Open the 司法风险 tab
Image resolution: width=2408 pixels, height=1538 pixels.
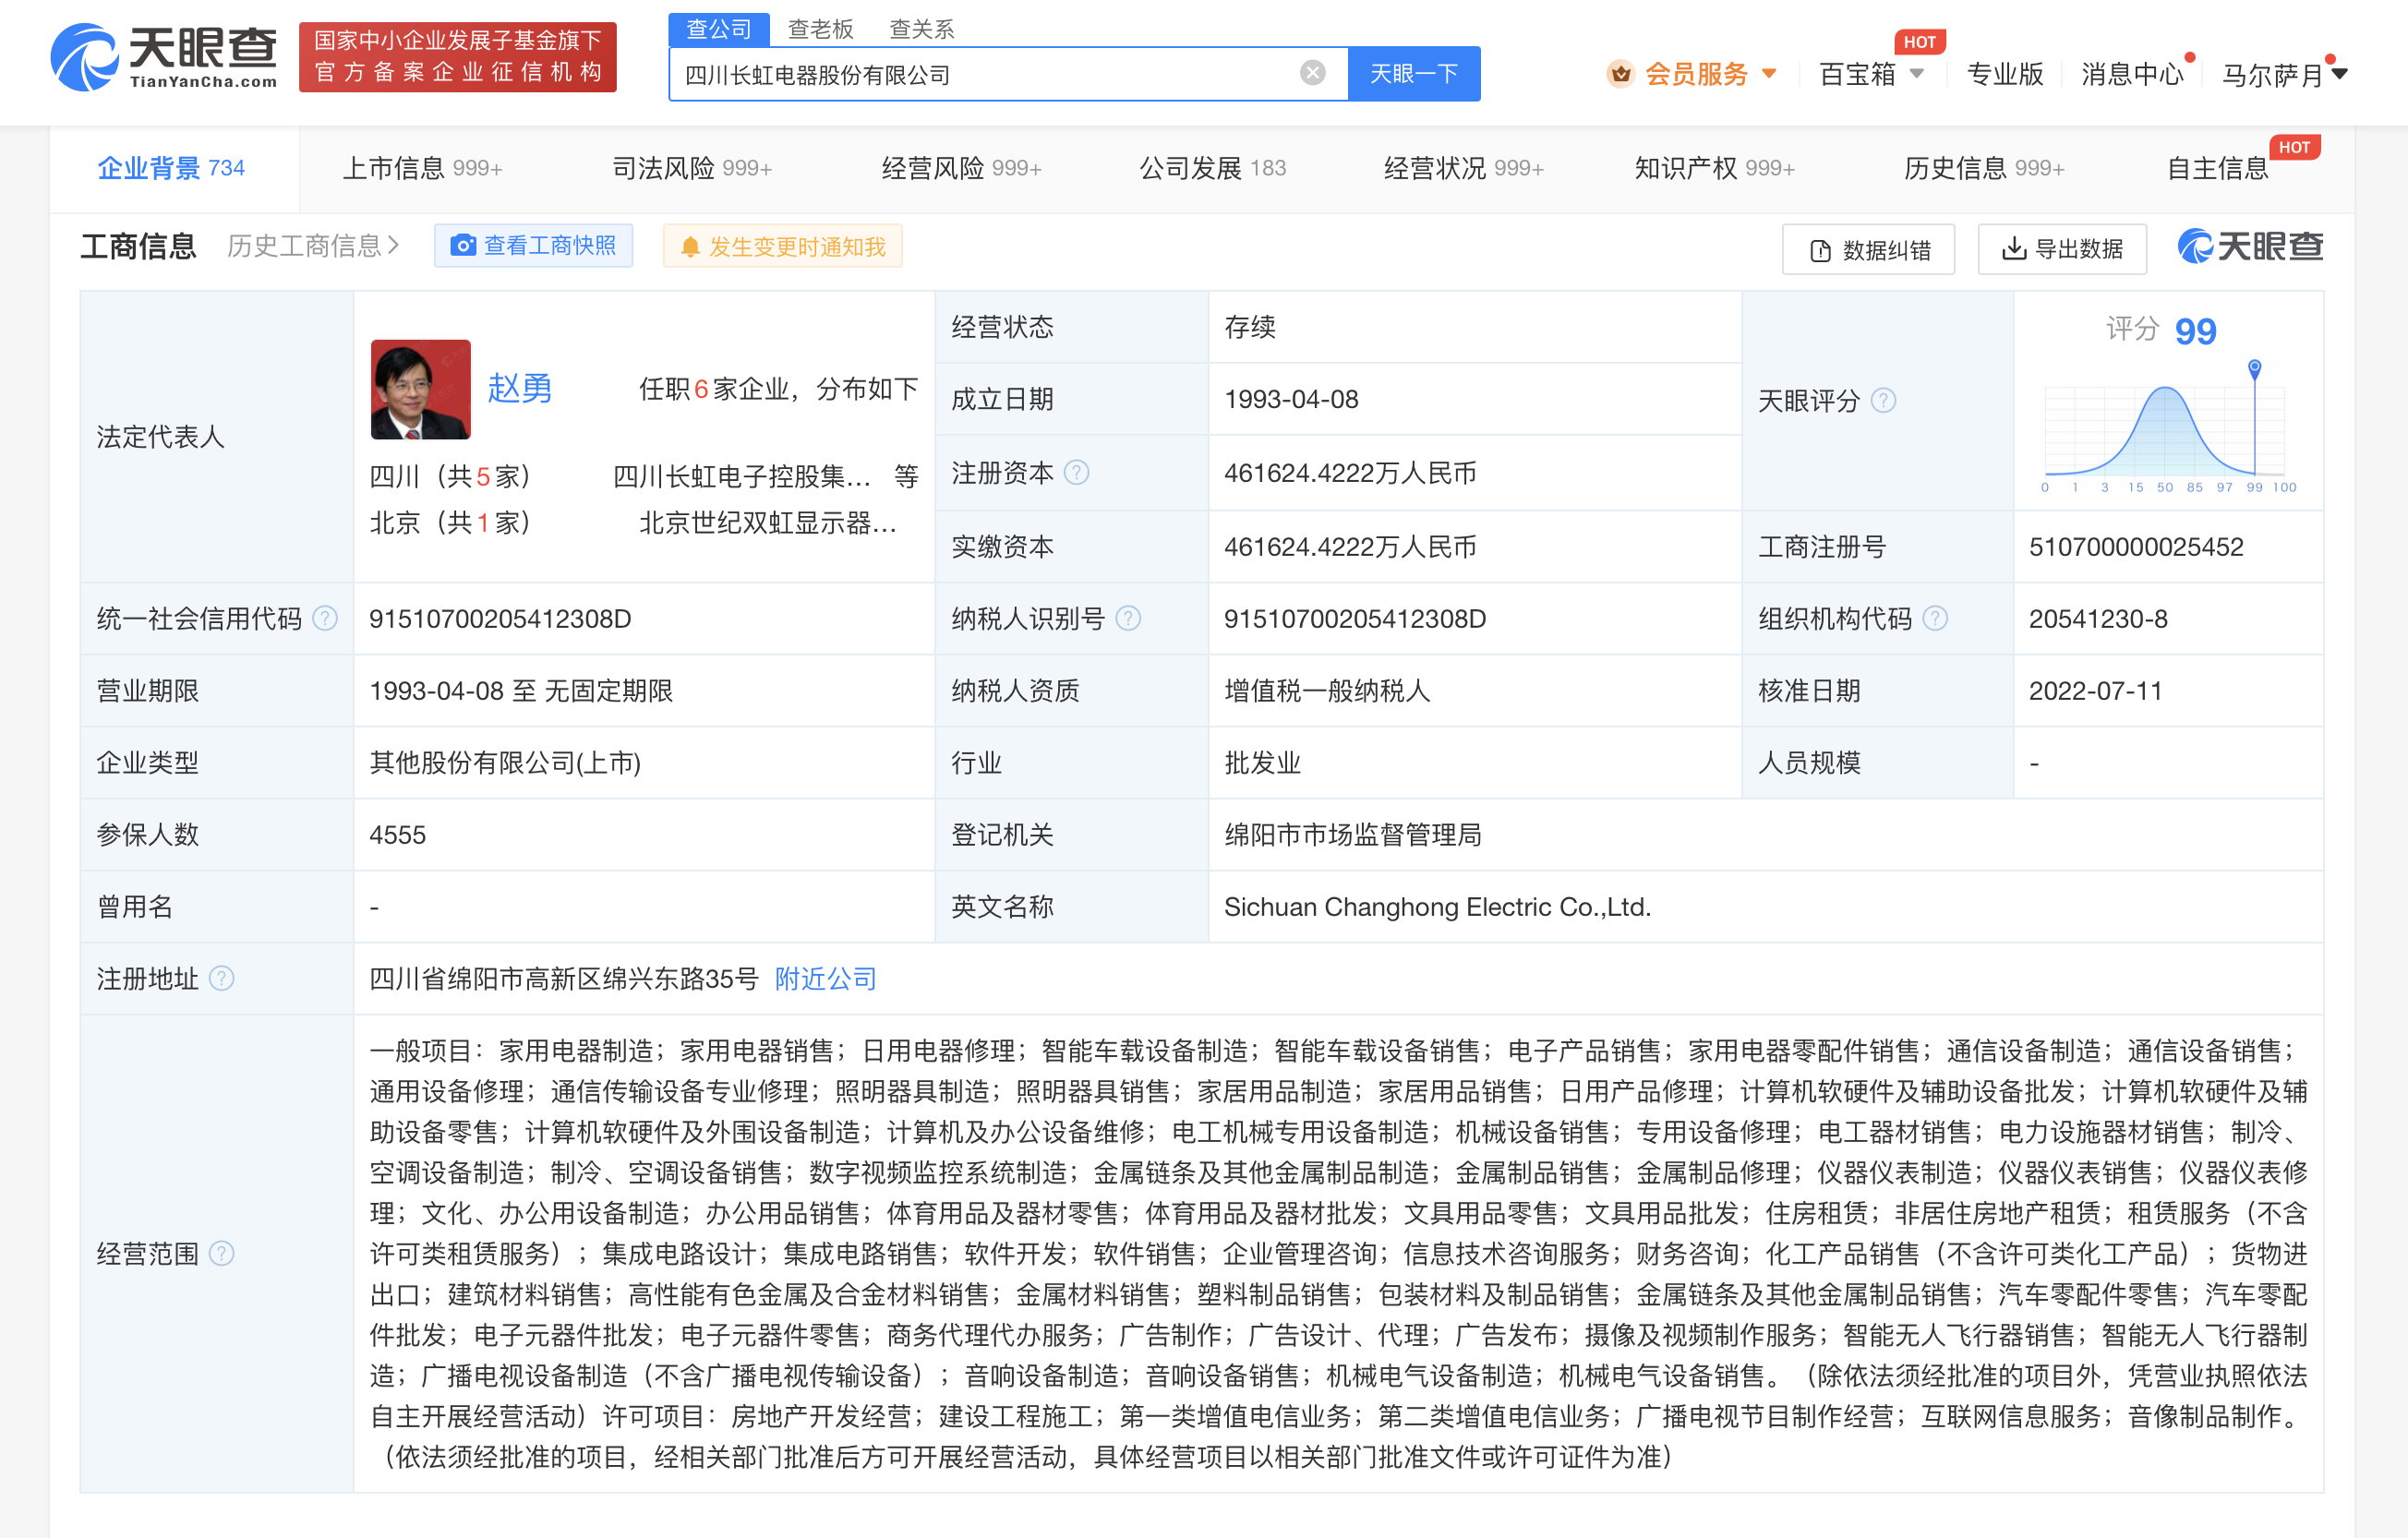pos(690,167)
